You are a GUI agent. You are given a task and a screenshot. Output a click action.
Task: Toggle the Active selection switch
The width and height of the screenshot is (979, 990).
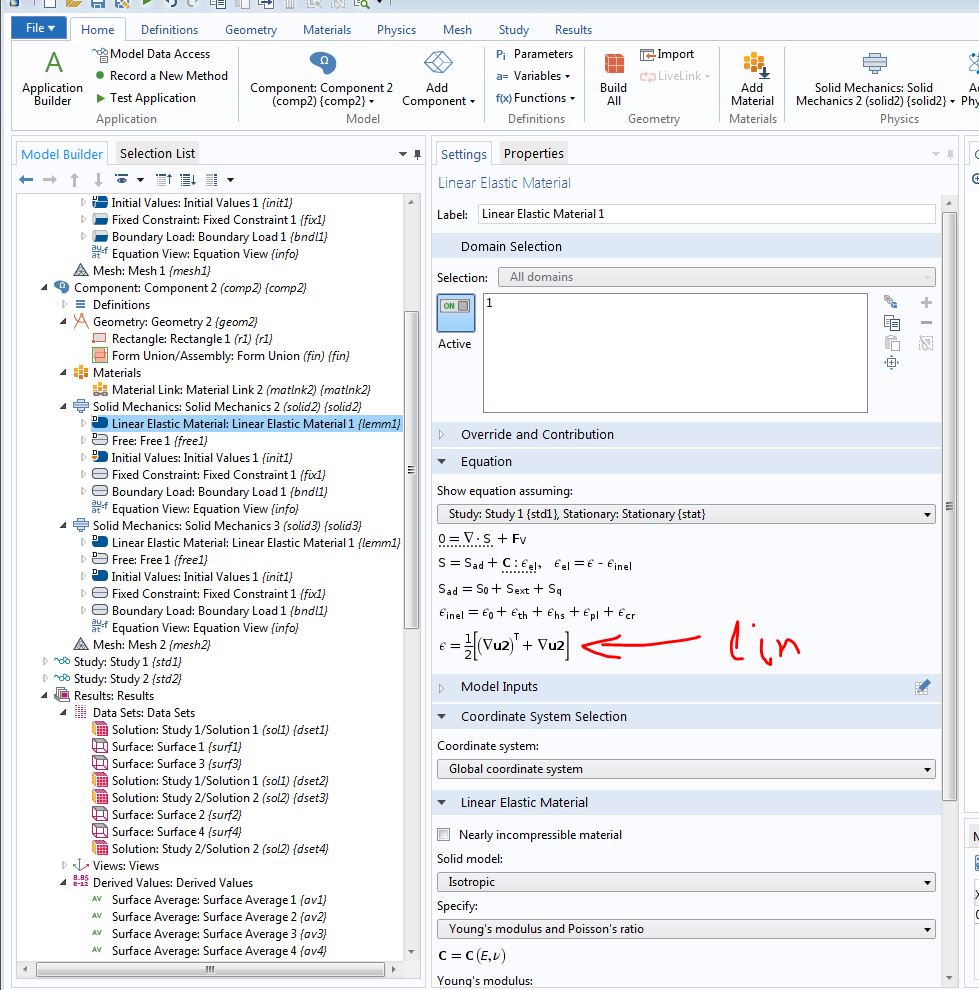tap(455, 307)
